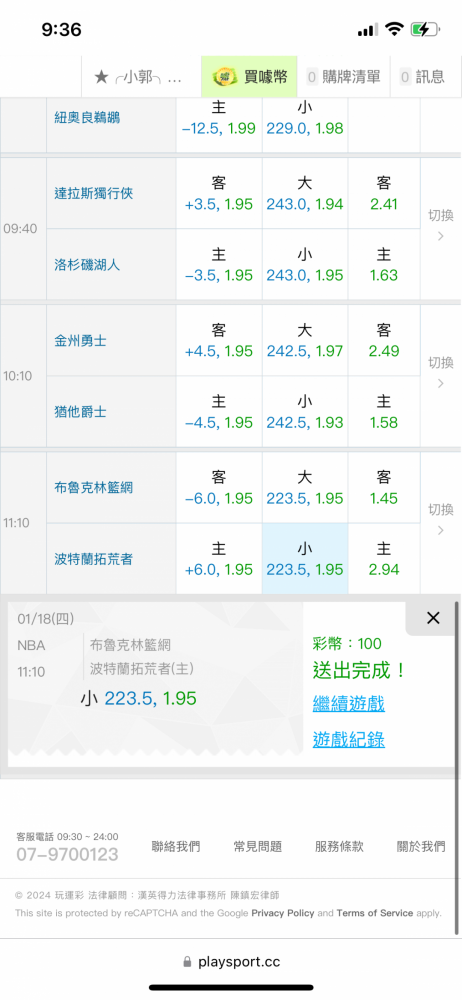Tap the 買噱幣 coin icon
Viewport: 462px width, 1000px height.
[x=224, y=77]
